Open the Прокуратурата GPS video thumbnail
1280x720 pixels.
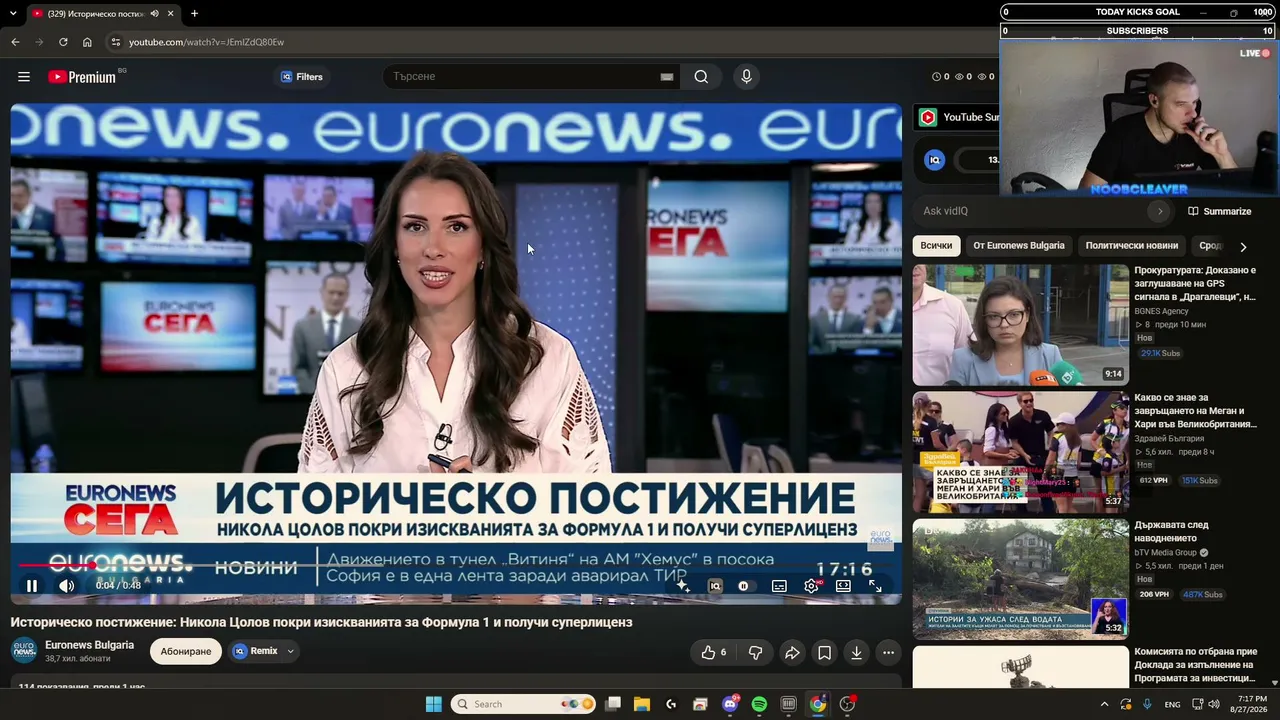(x=1021, y=325)
